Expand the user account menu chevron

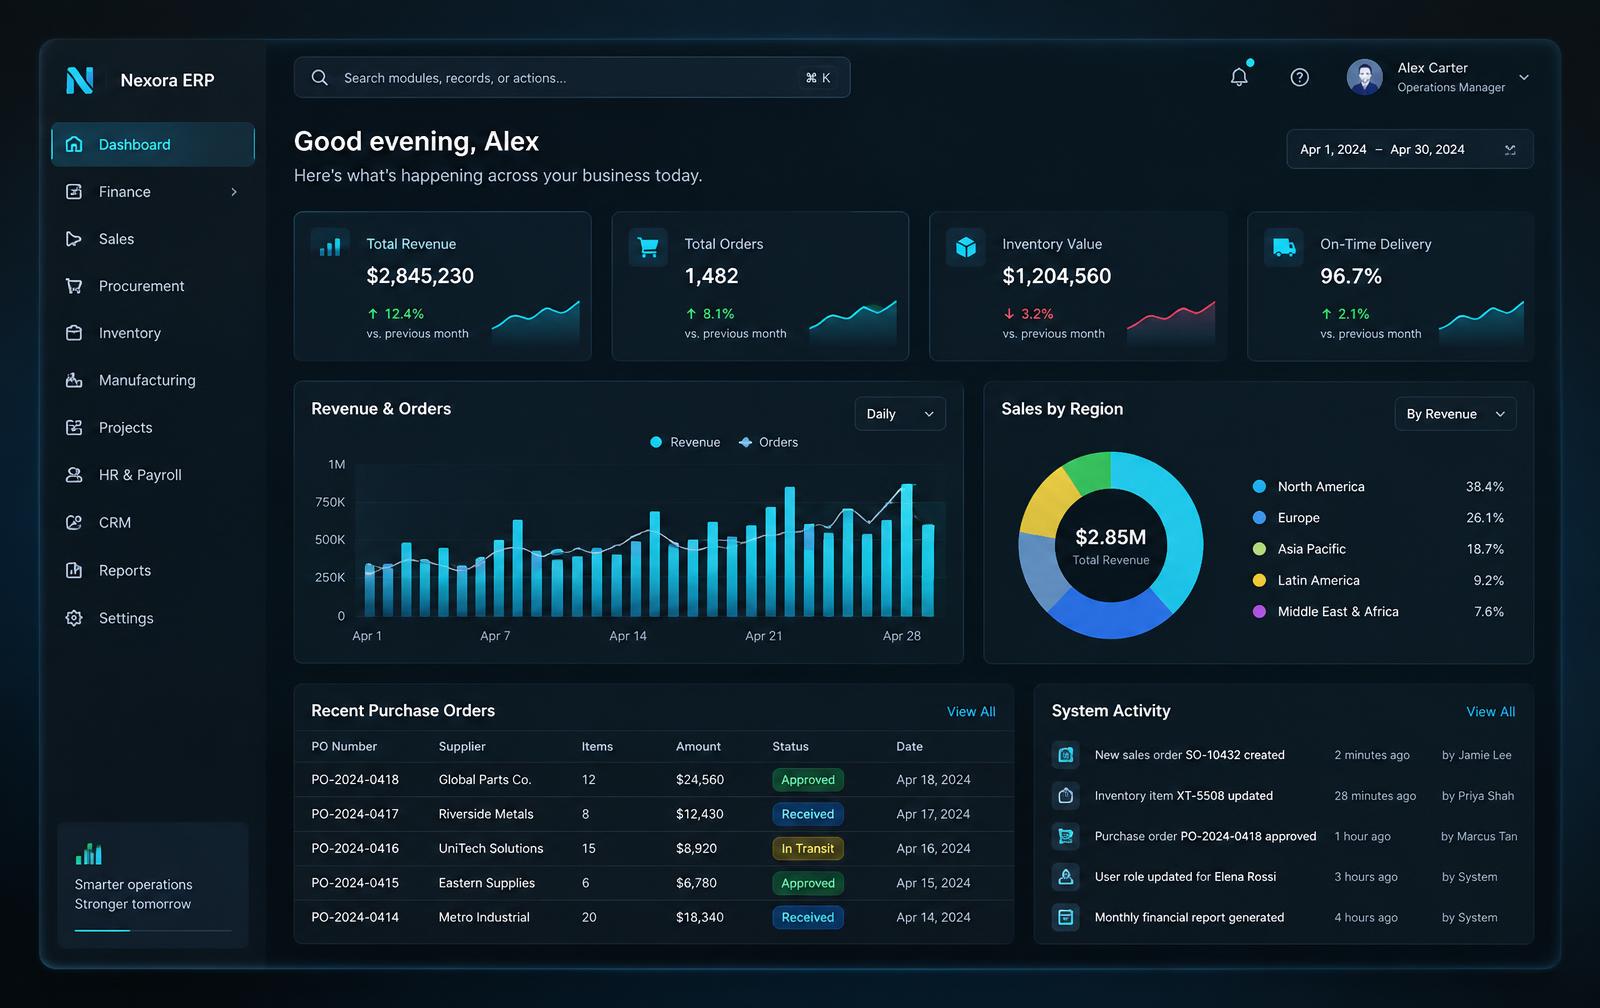(x=1524, y=77)
